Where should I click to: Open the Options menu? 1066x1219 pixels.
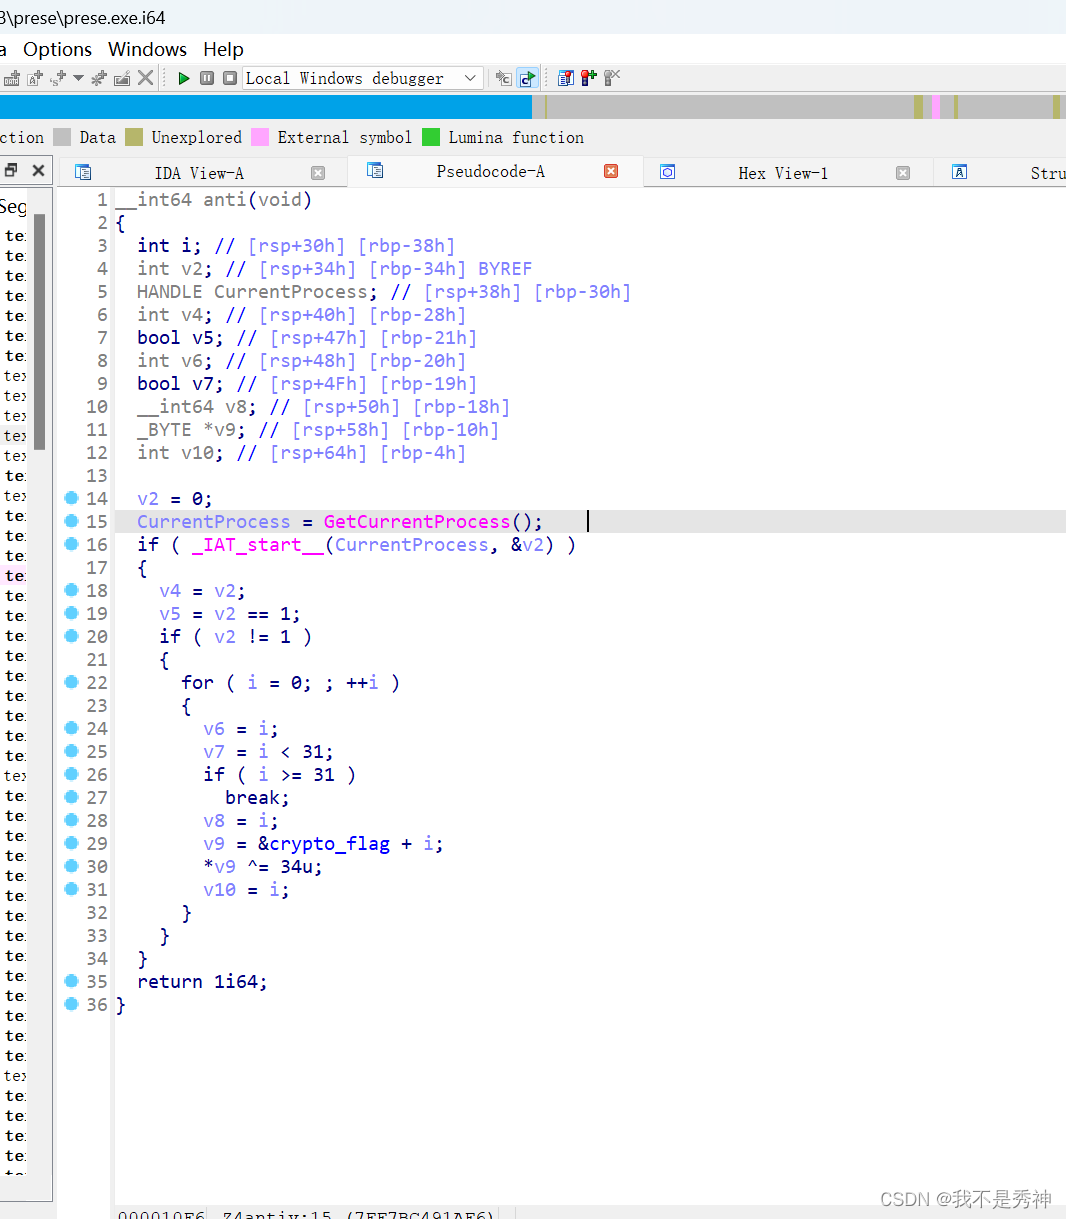(x=57, y=49)
